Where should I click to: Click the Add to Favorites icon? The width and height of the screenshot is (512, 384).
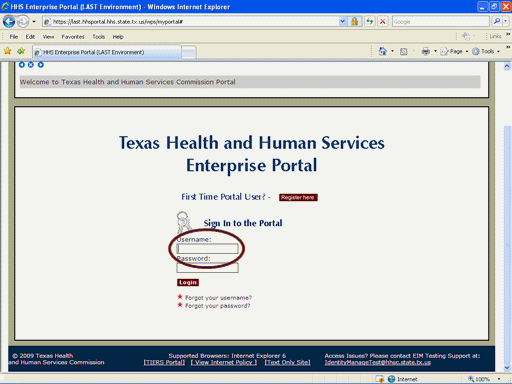pyautogui.click(x=21, y=51)
